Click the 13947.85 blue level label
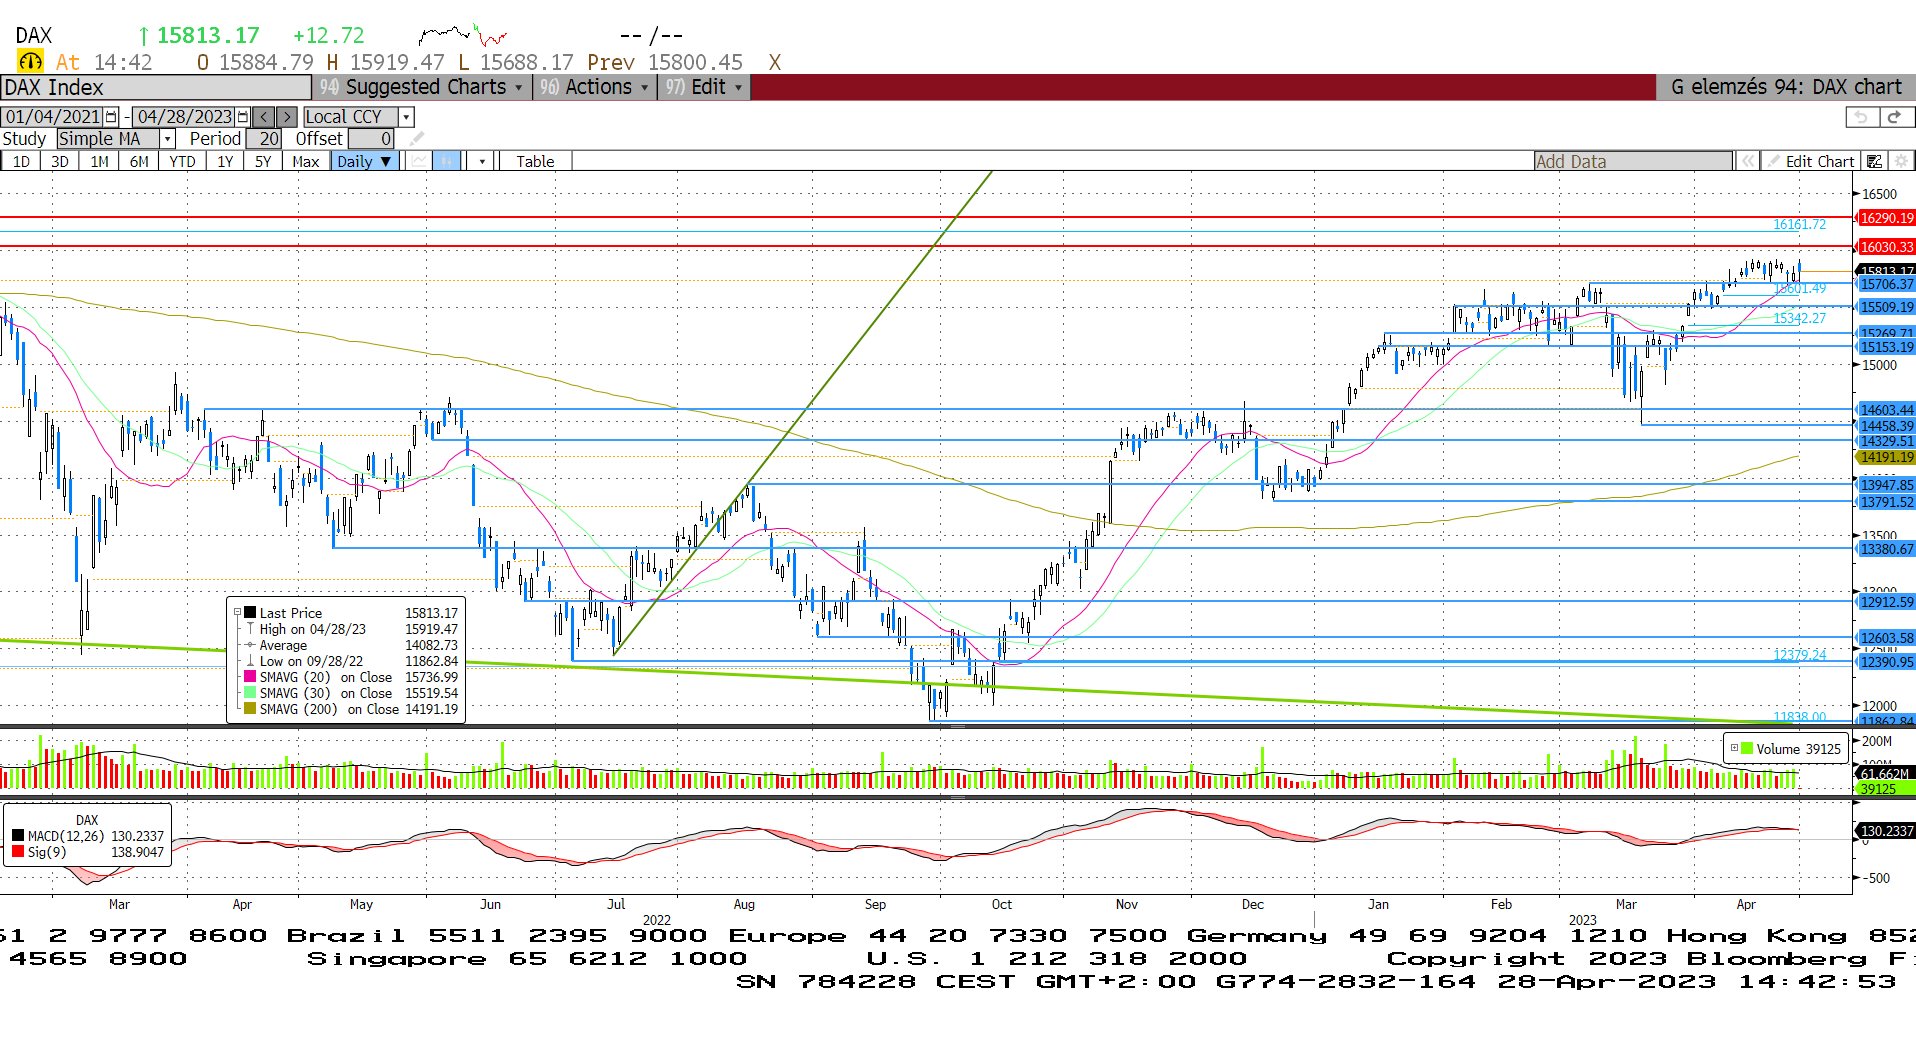Screen dimensions: 1916x1037 coord(1886,485)
